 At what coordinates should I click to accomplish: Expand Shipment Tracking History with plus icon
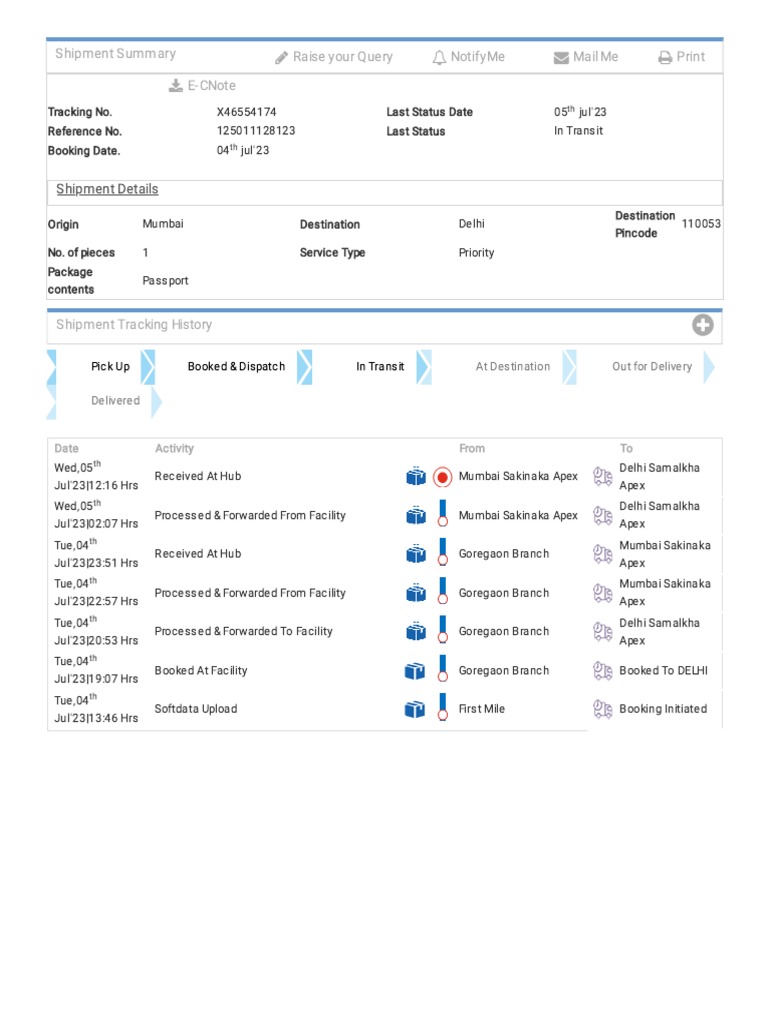coord(703,325)
